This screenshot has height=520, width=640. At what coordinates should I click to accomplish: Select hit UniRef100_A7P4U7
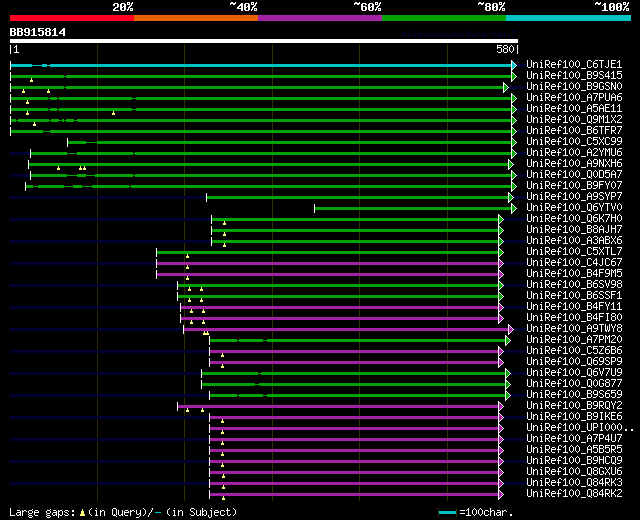[x=574, y=439]
